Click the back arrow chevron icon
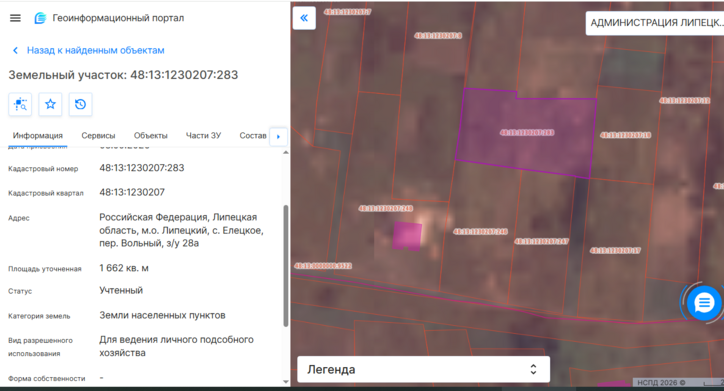The width and height of the screenshot is (724, 391). click(15, 50)
